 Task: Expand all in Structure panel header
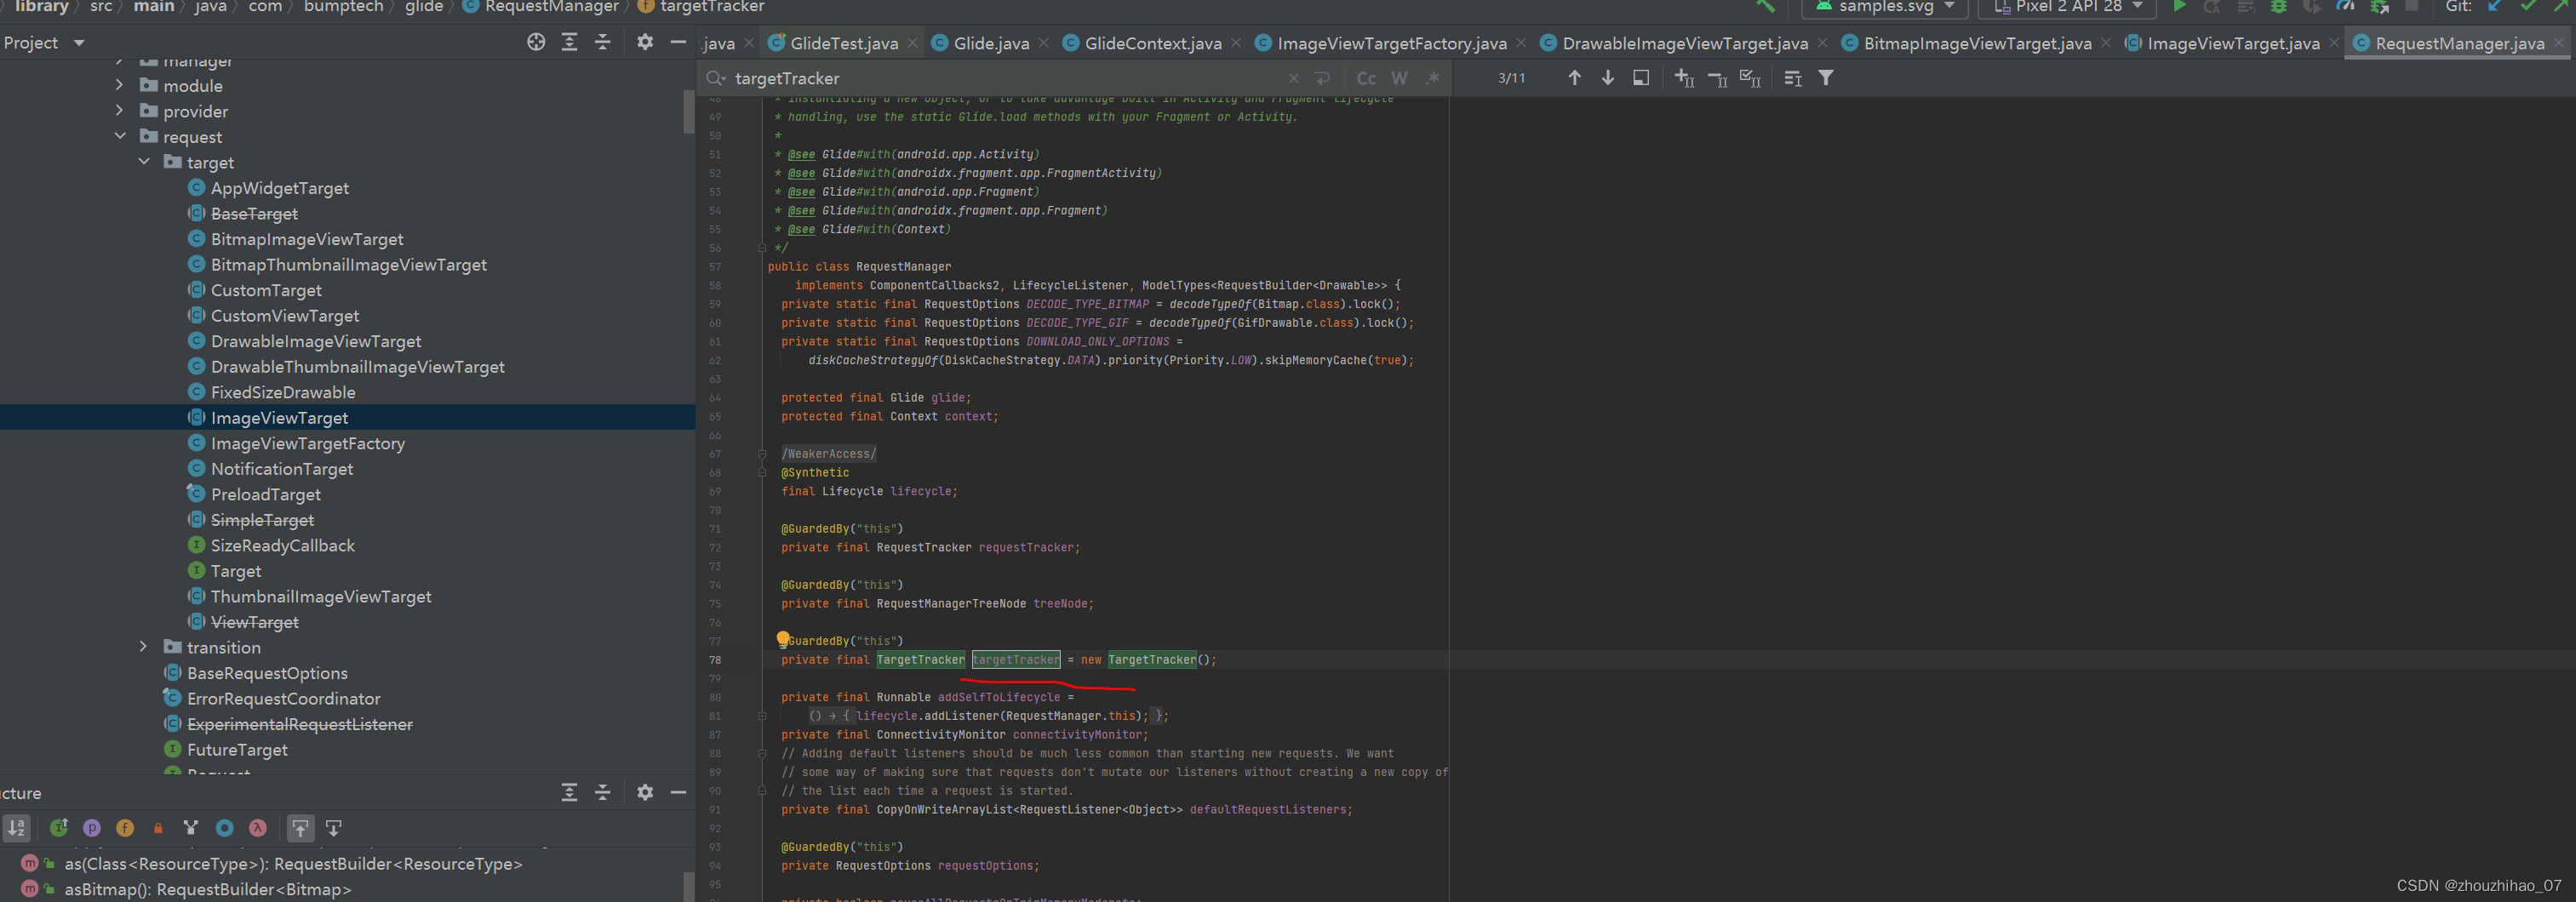(x=569, y=792)
